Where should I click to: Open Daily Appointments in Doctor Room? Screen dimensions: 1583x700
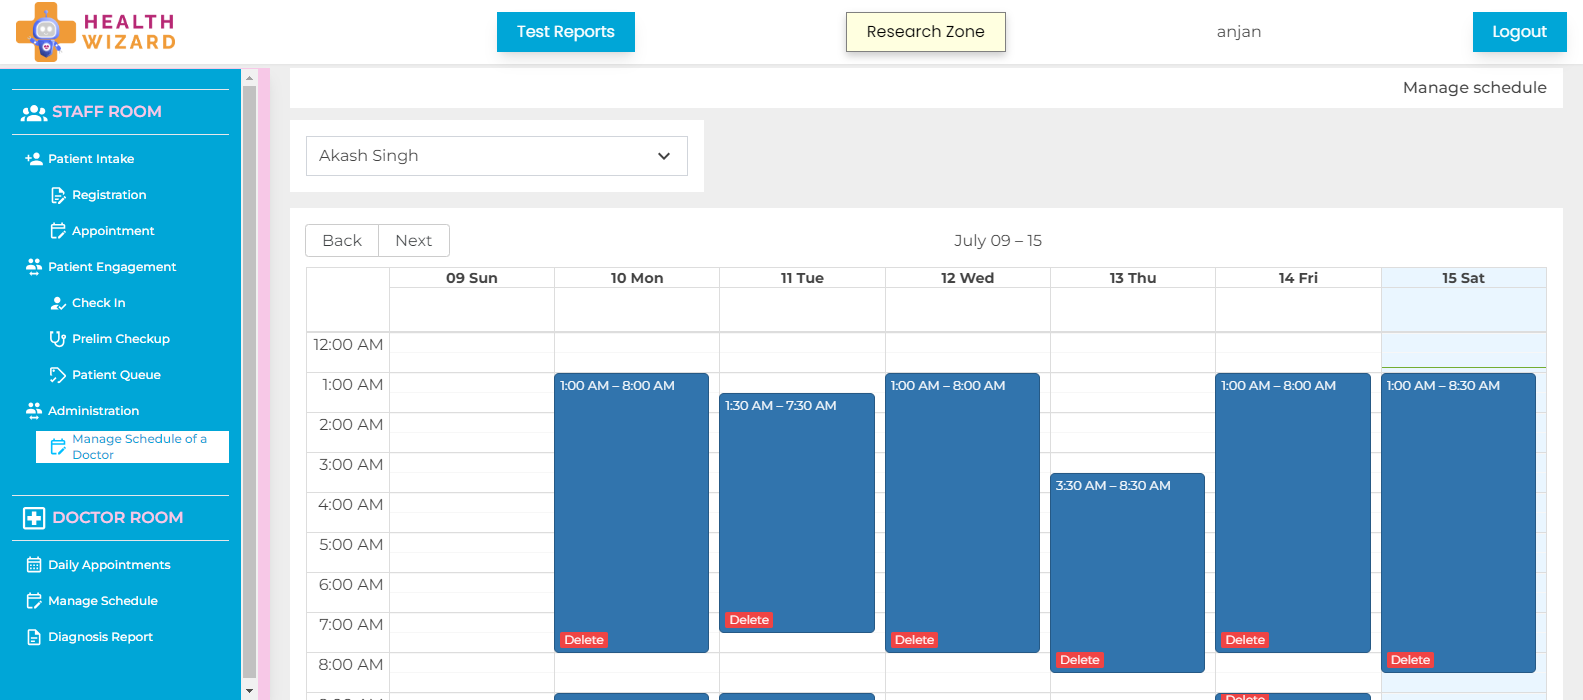point(109,565)
